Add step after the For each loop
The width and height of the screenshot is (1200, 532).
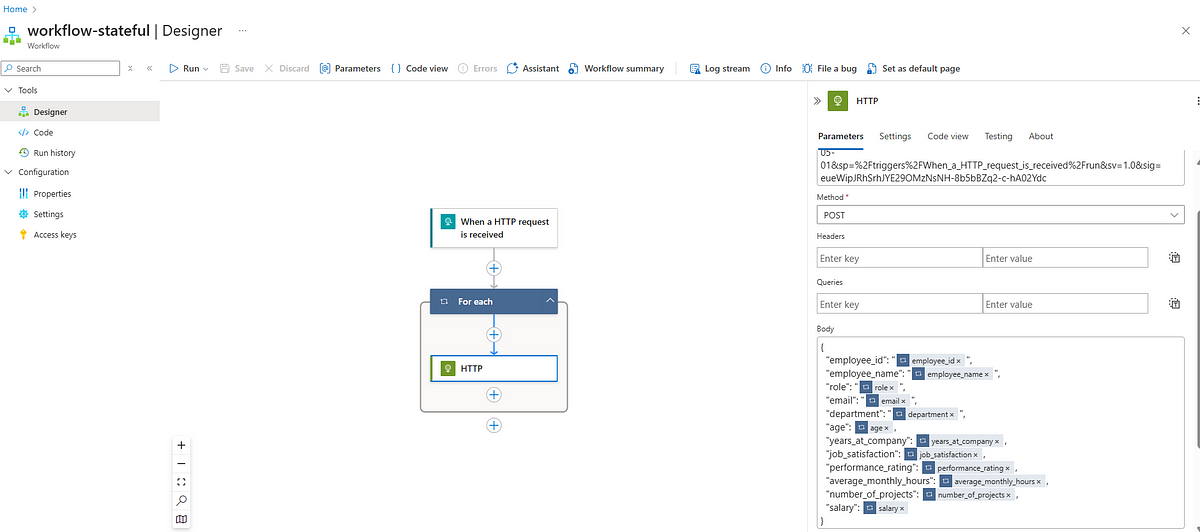point(493,425)
